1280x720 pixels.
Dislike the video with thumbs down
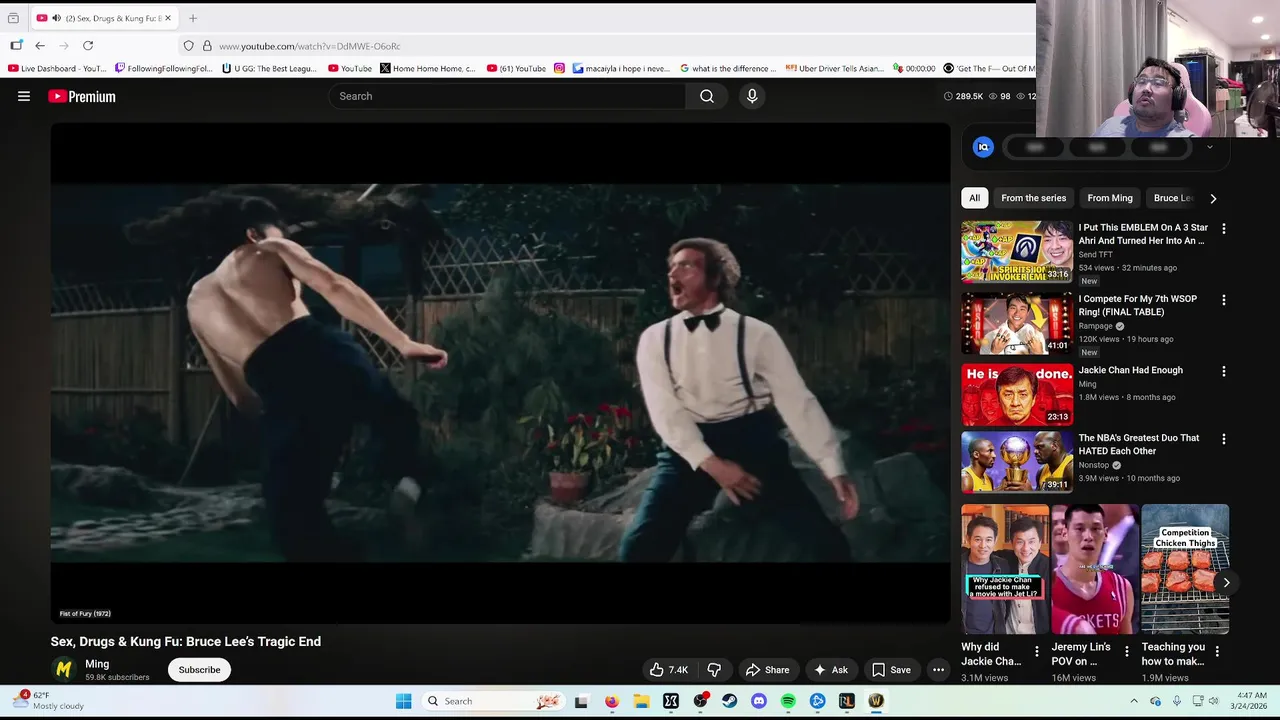click(714, 670)
